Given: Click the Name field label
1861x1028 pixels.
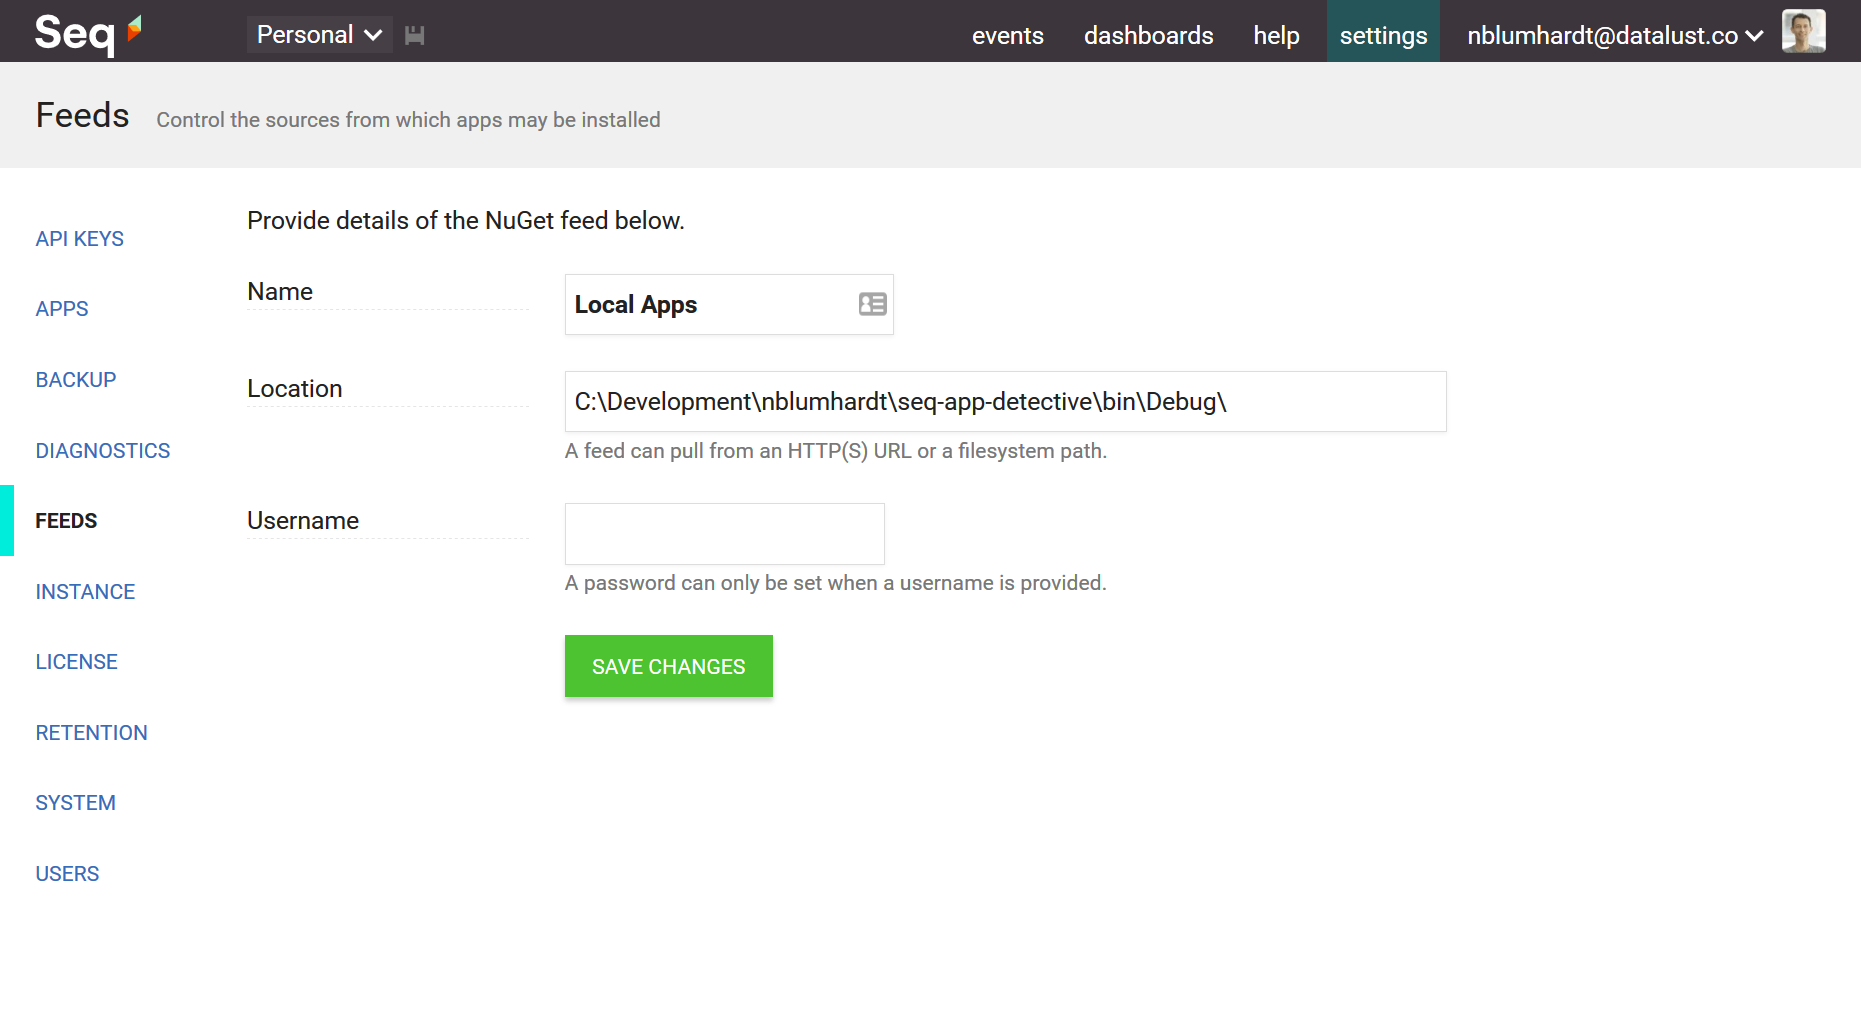Looking at the screenshot, I should (280, 292).
